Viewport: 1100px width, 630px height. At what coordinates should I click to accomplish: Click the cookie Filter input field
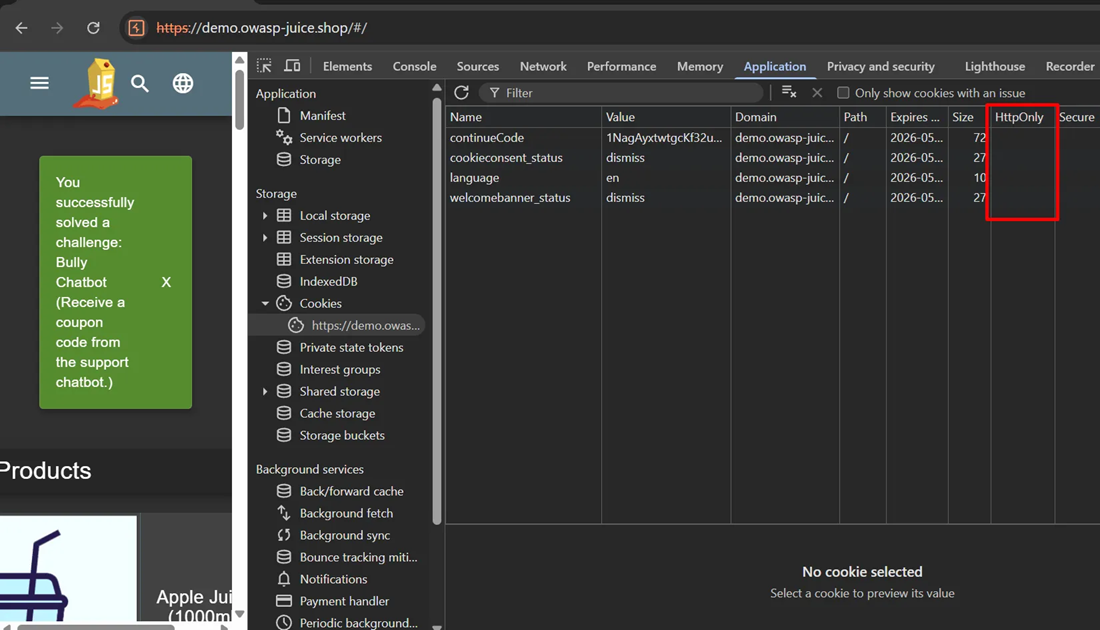point(621,93)
